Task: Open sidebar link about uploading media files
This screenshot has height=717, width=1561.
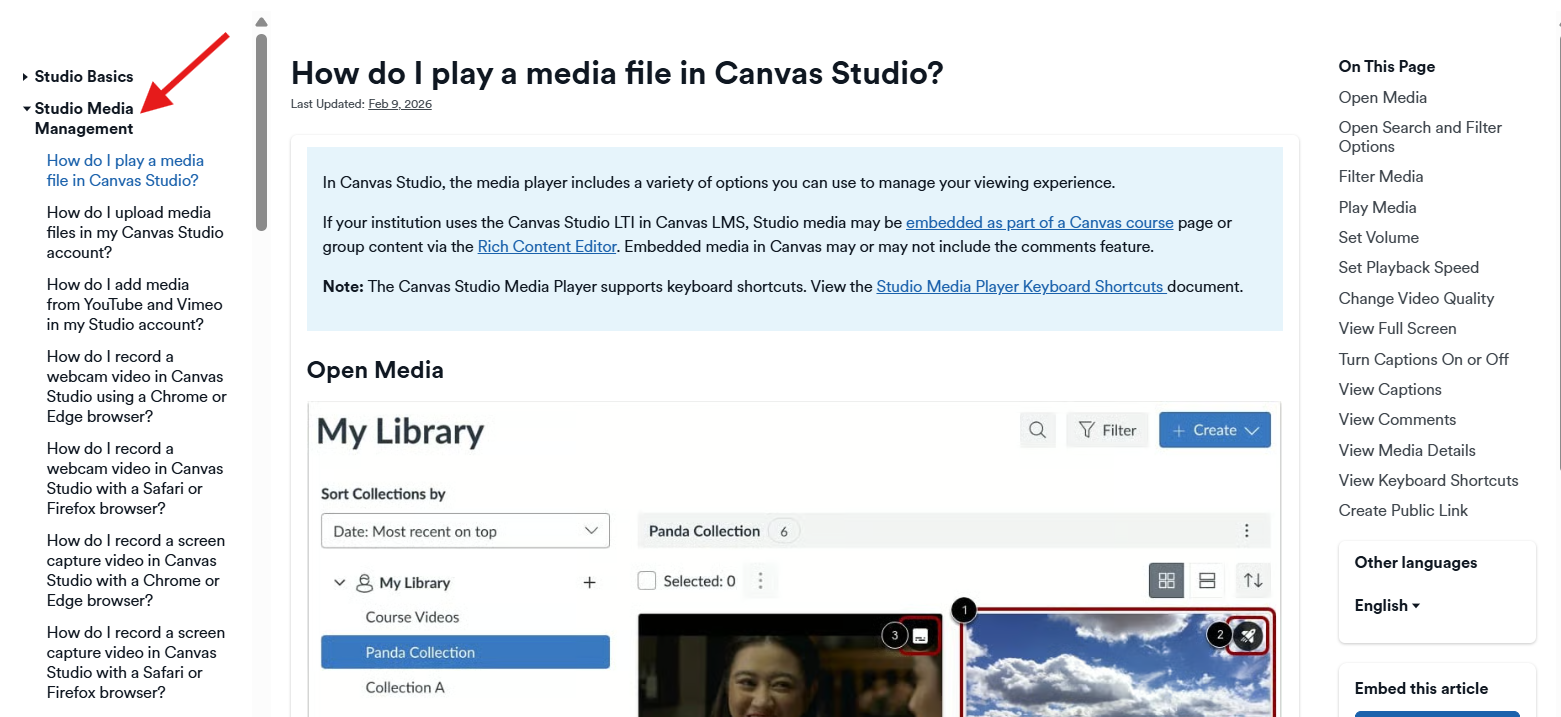Action: tap(135, 232)
